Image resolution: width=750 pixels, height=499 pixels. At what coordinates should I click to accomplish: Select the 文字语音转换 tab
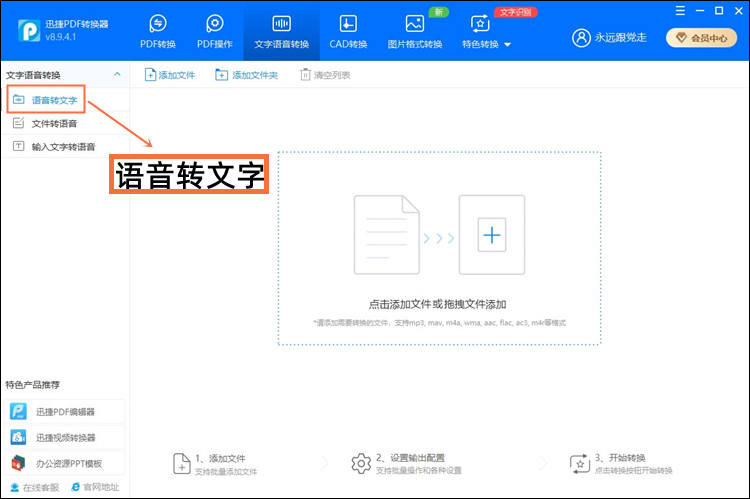click(282, 32)
